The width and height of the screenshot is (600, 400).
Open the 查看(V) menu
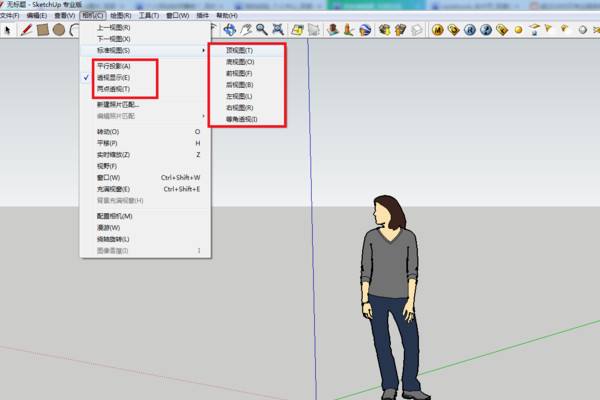tap(64, 15)
